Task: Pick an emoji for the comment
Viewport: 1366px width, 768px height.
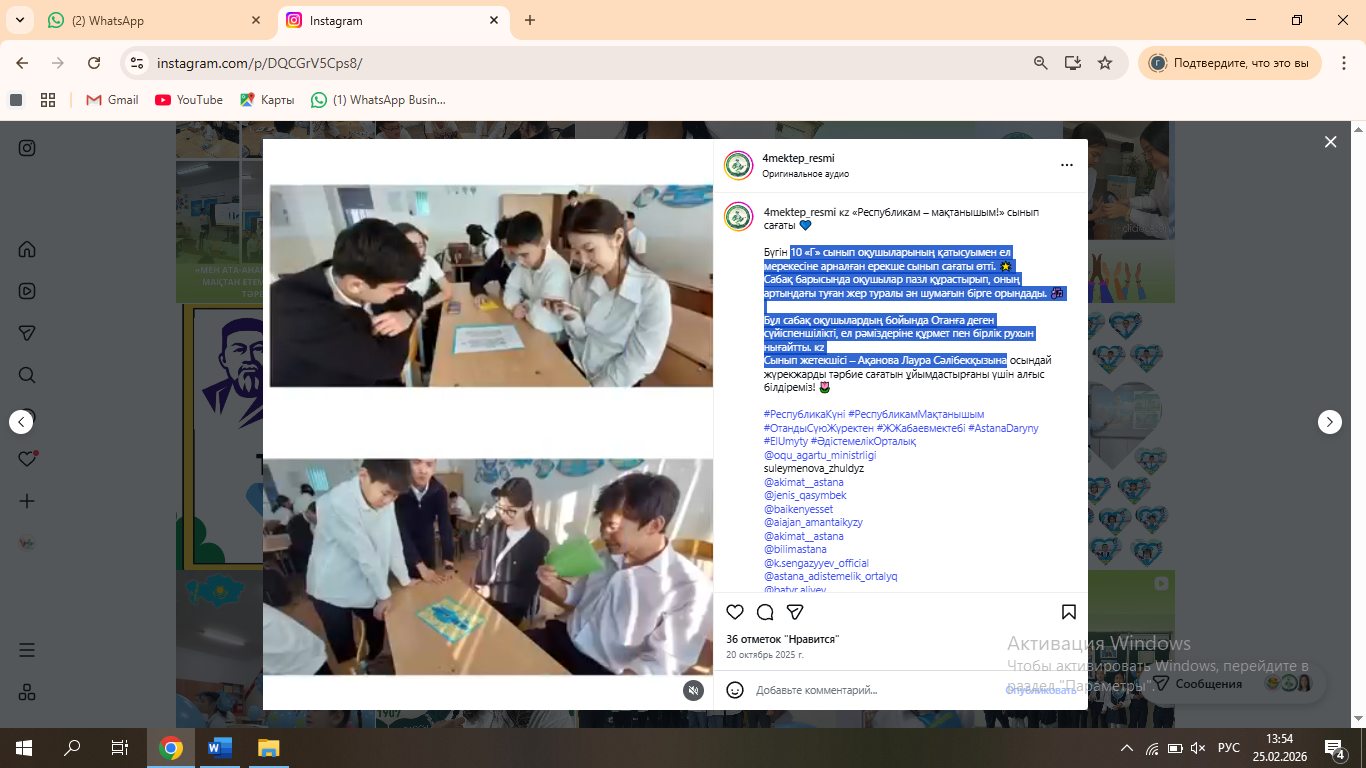Action: pos(735,690)
